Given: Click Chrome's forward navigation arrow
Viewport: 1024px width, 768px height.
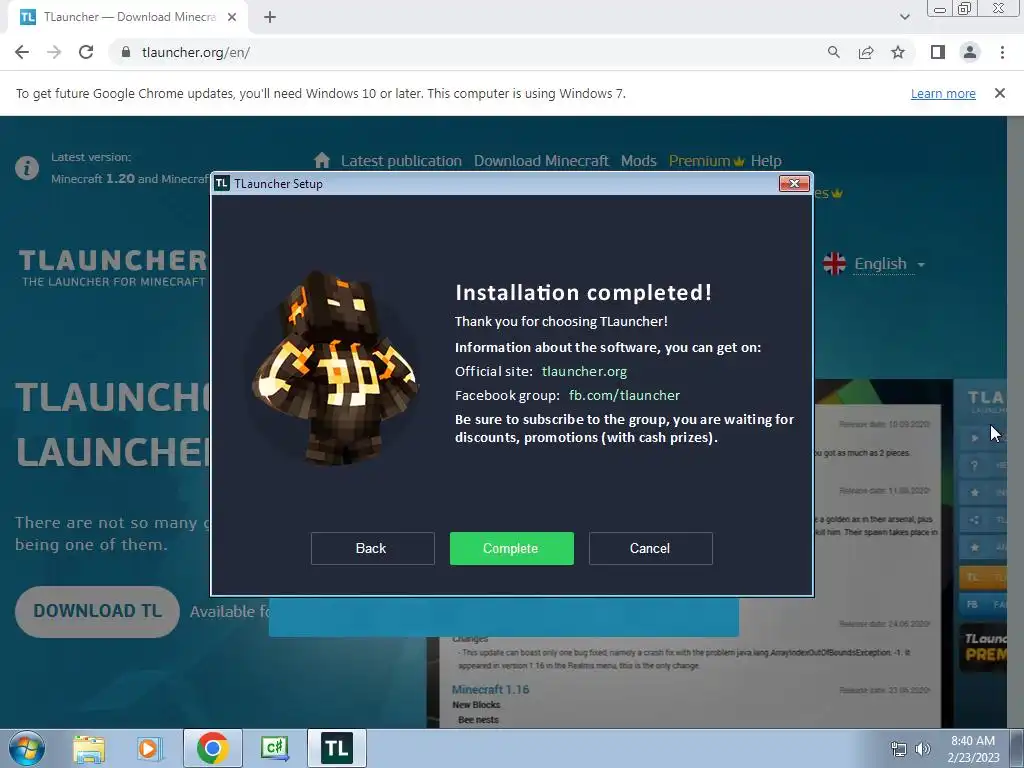Looking at the screenshot, I should coord(54,52).
